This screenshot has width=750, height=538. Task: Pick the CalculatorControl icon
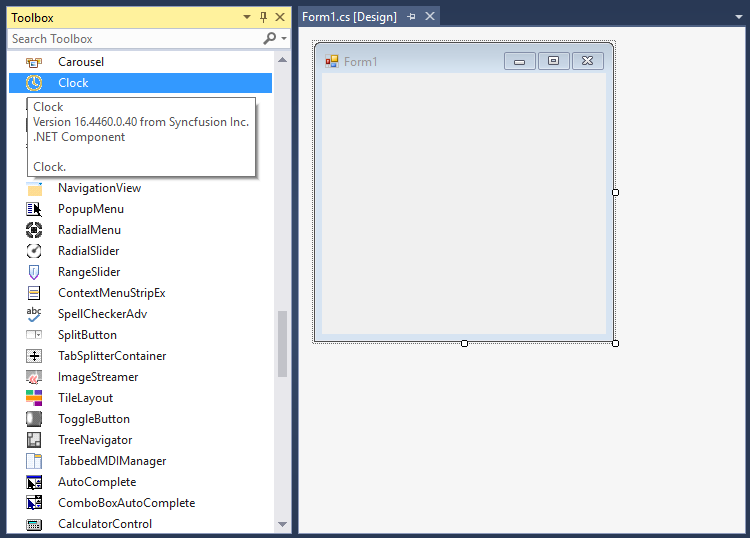[34, 525]
